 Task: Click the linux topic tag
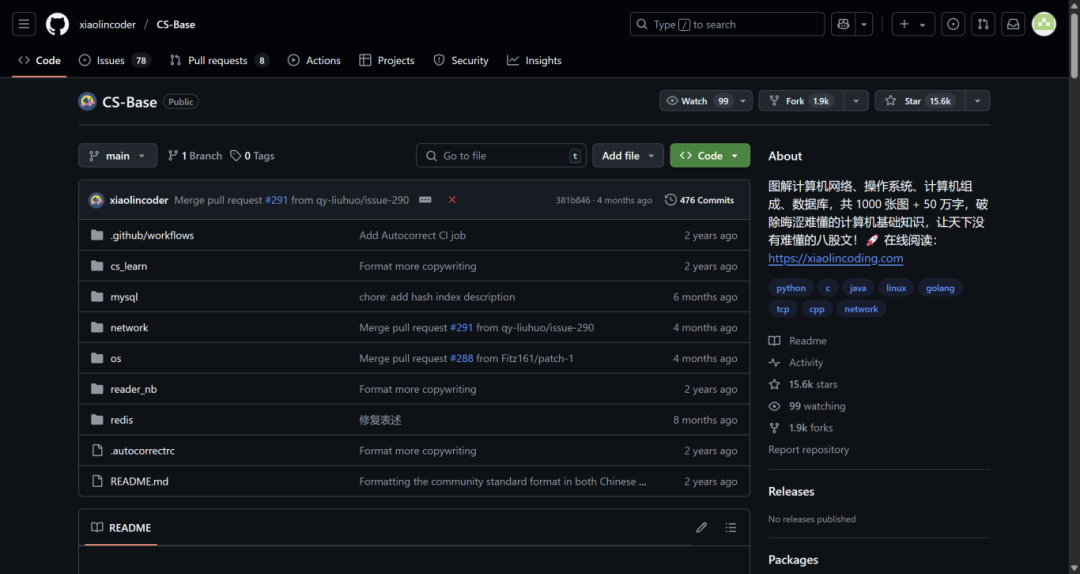pyautogui.click(x=896, y=288)
